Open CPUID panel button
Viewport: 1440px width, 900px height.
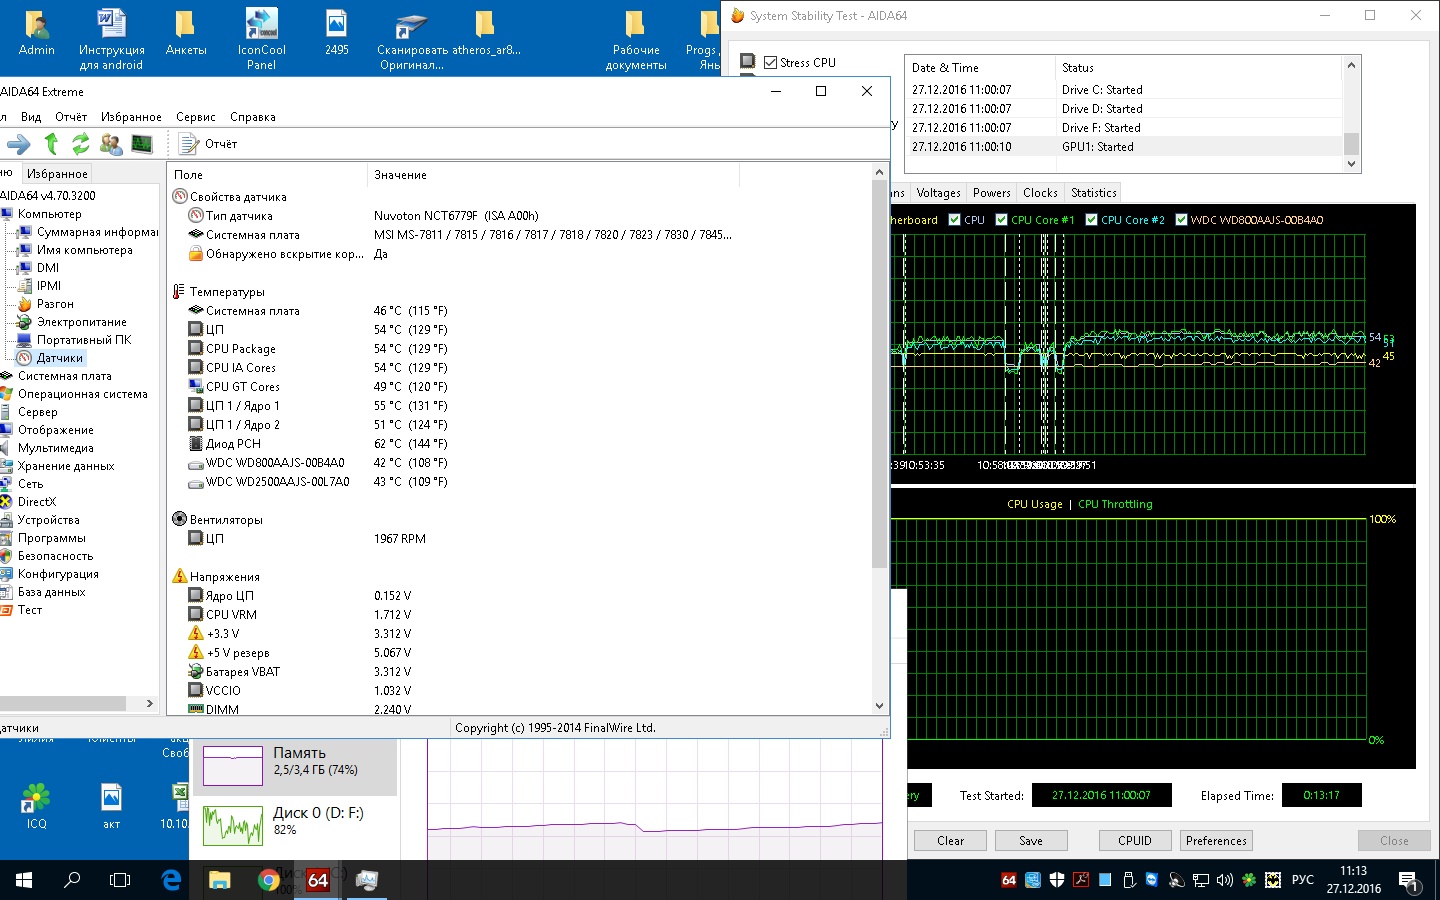pos(1135,841)
